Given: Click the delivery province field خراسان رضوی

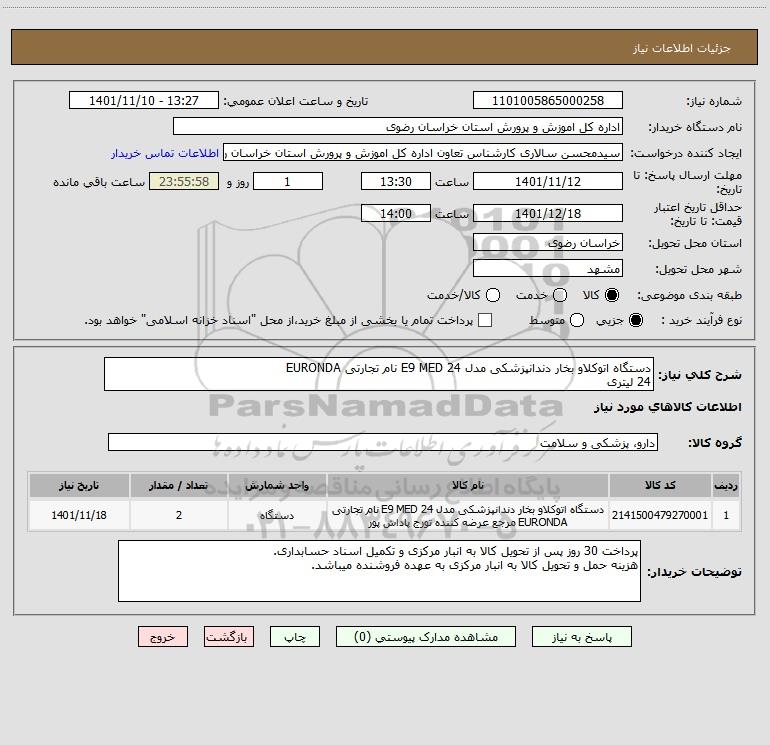Looking at the screenshot, I should click(x=548, y=243).
